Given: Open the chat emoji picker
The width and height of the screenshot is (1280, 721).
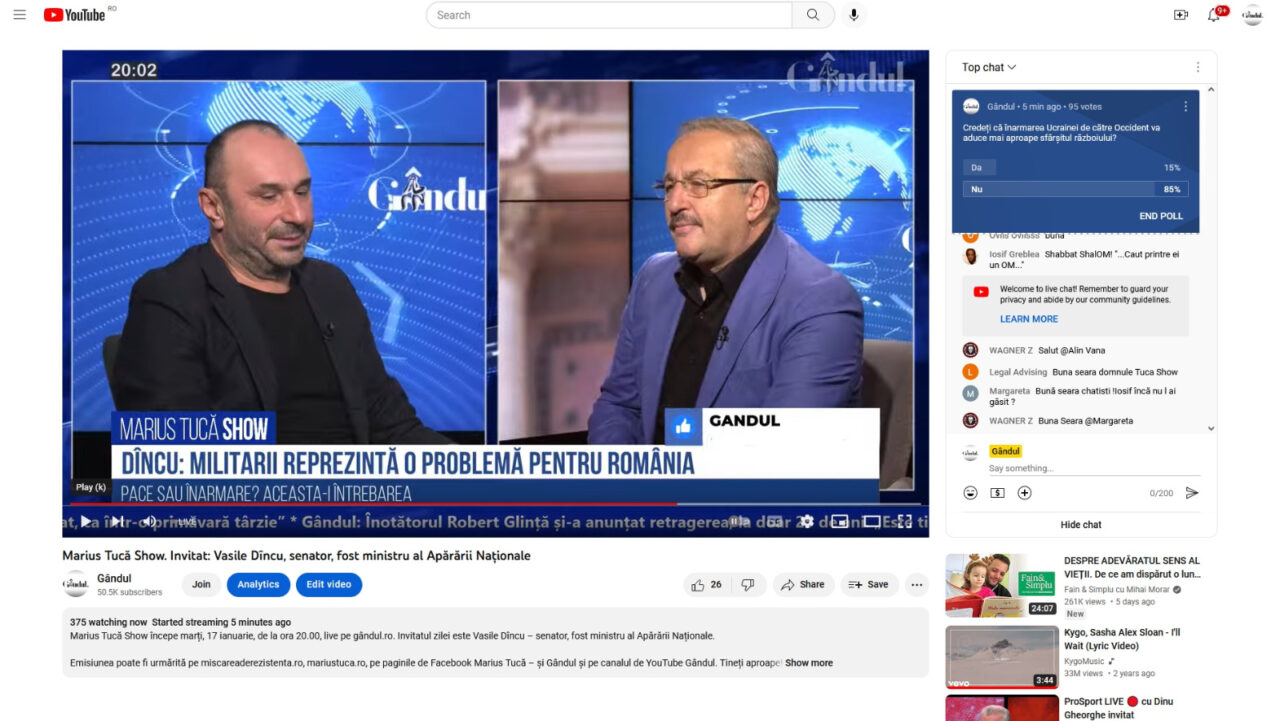Looking at the screenshot, I should pos(970,493).
